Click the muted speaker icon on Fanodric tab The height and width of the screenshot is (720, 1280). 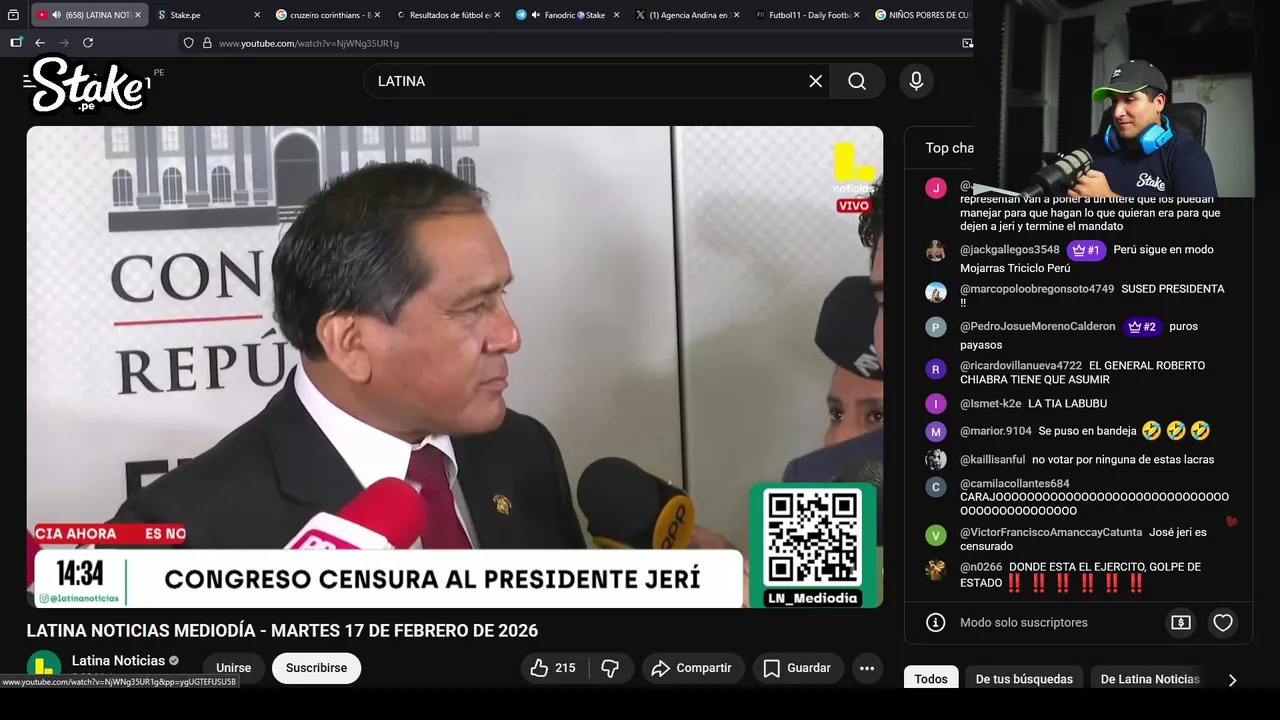coord(536,15)
